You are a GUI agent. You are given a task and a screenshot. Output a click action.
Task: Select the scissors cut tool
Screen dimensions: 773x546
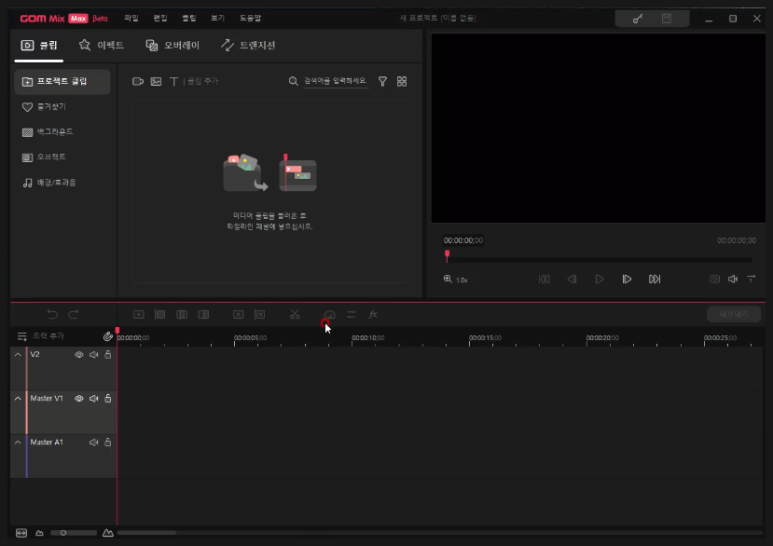click(x=295, y=314)
